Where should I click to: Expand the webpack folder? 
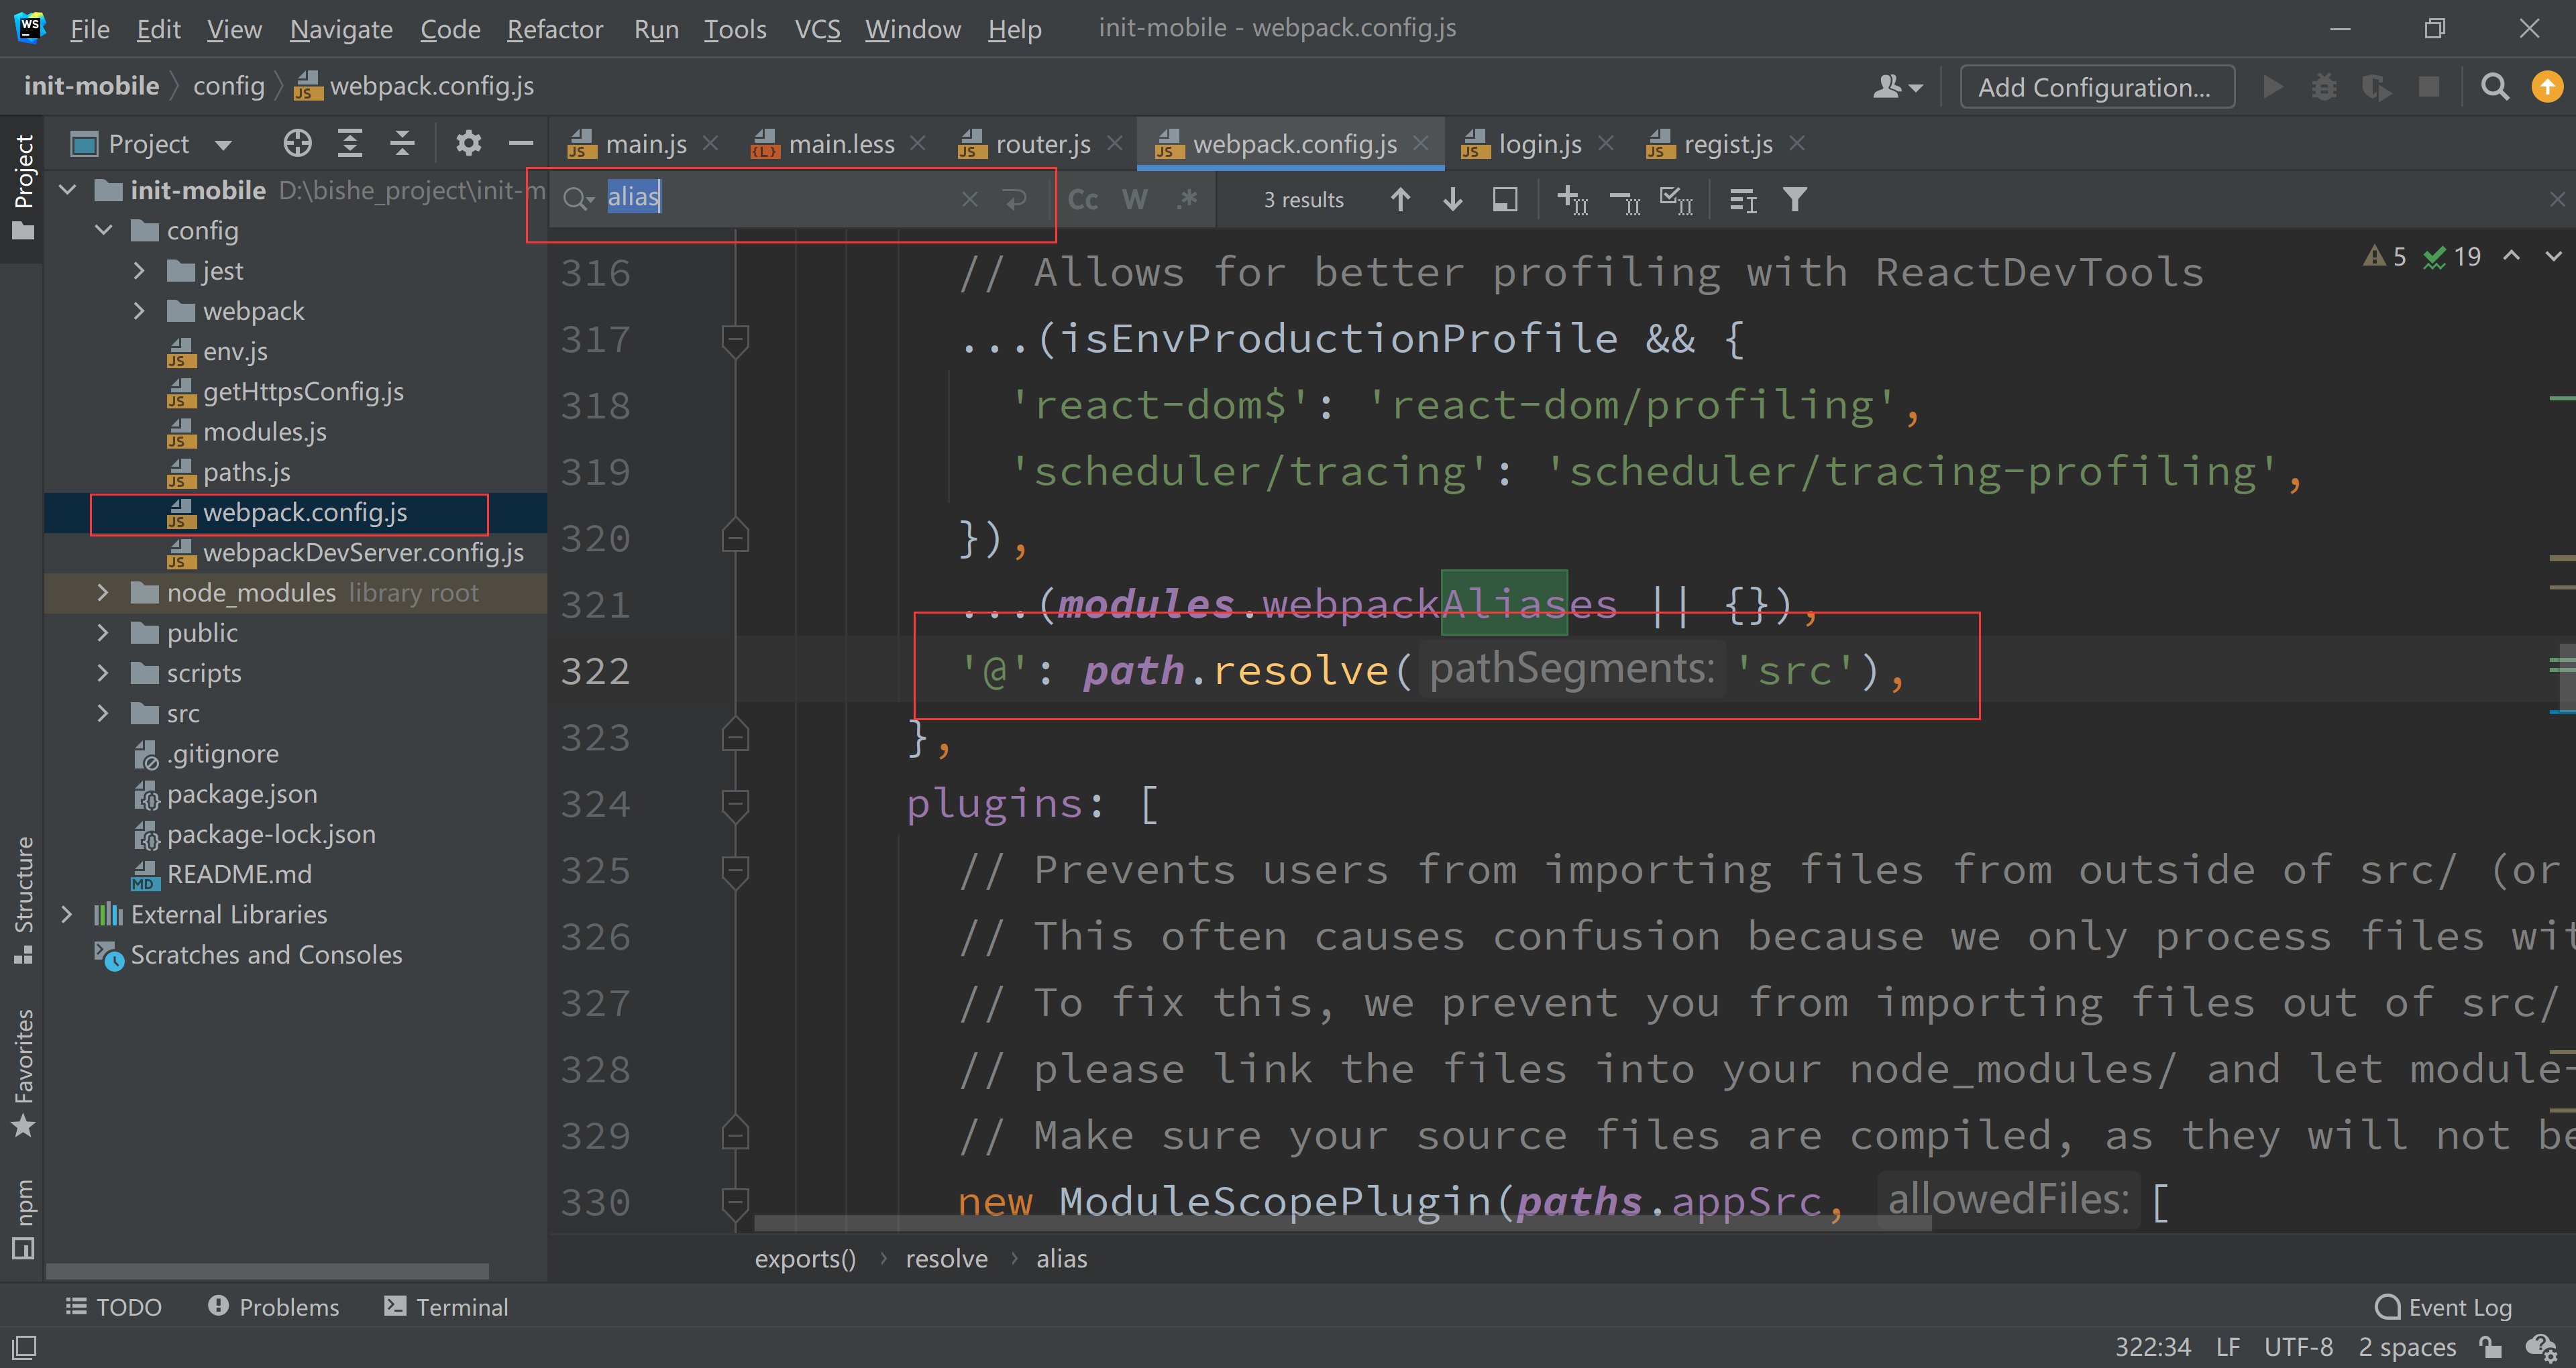pos(139,310)
